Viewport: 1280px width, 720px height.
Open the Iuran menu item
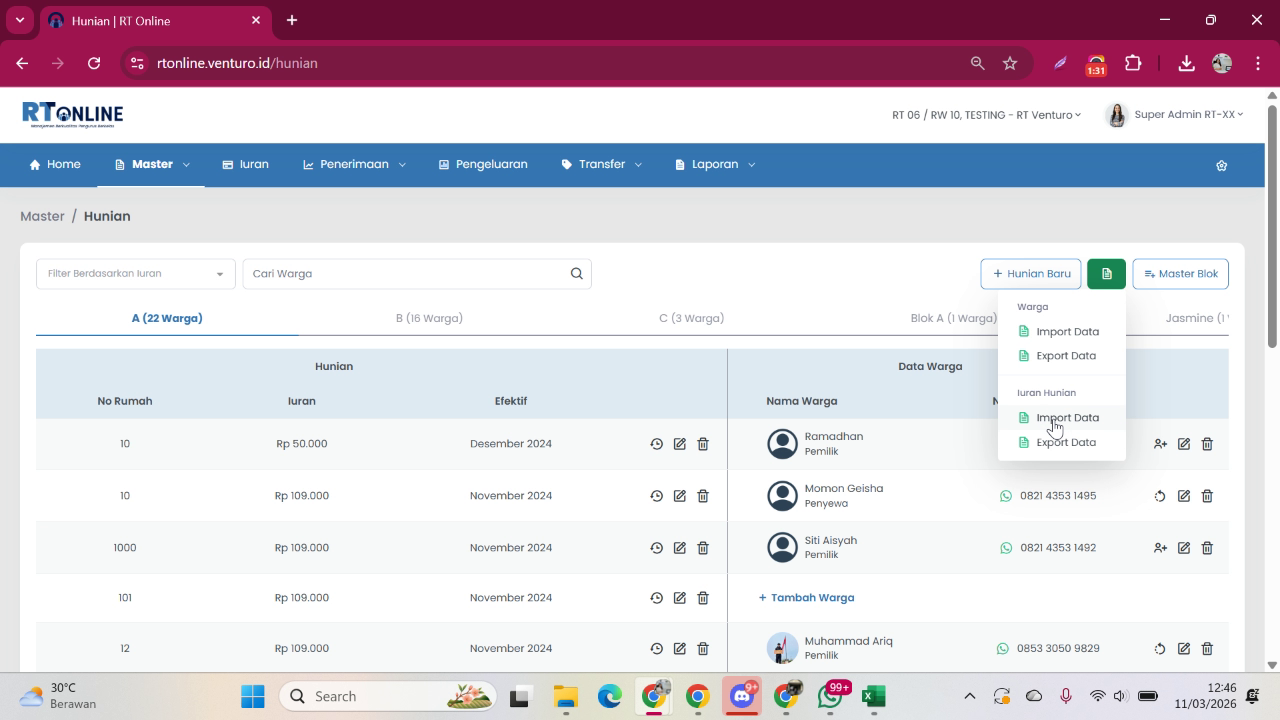(x=245, y=164)
